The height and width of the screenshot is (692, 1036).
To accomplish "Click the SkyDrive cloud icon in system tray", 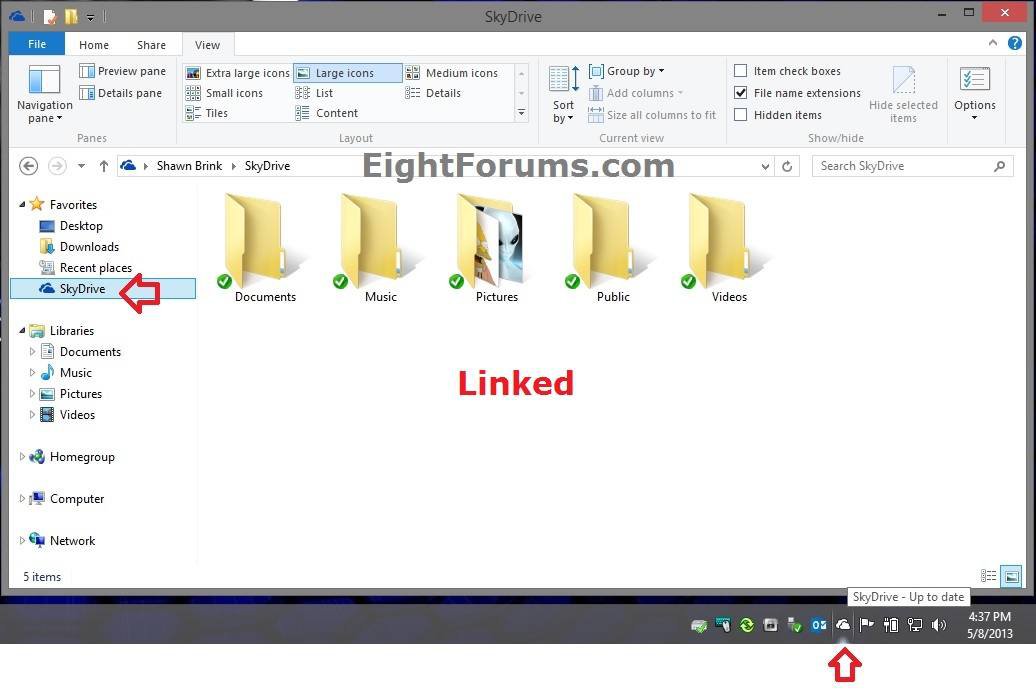I will pos(844,625).
